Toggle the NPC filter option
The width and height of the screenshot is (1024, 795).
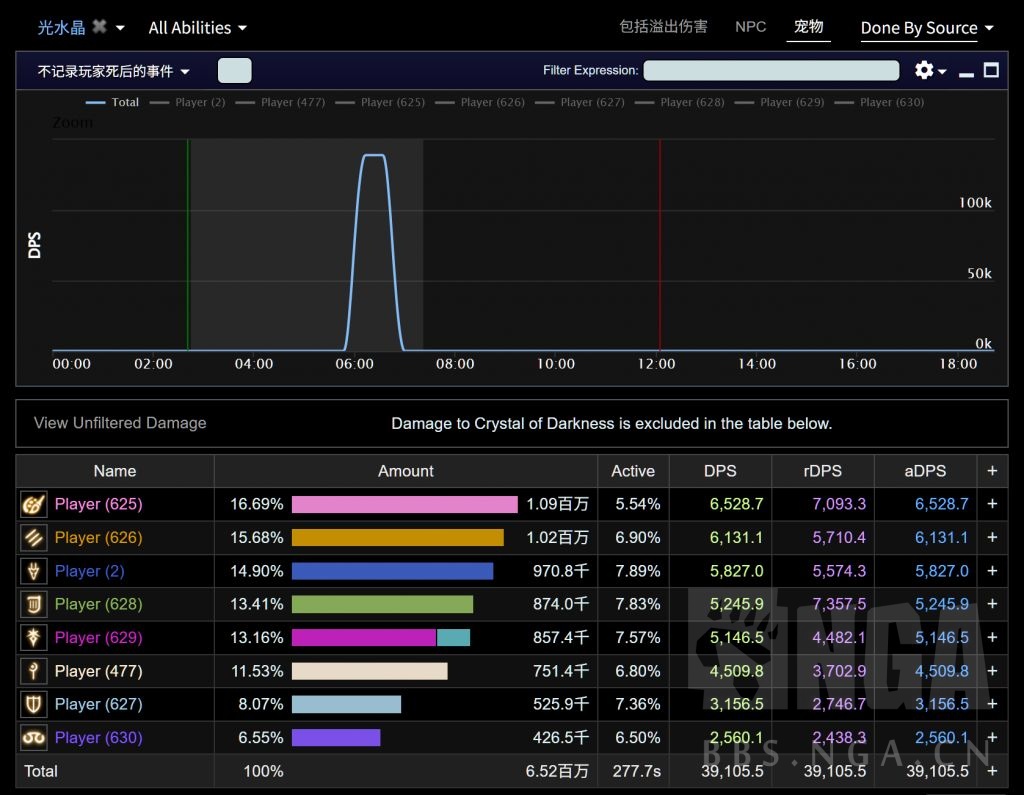[750, 27]
